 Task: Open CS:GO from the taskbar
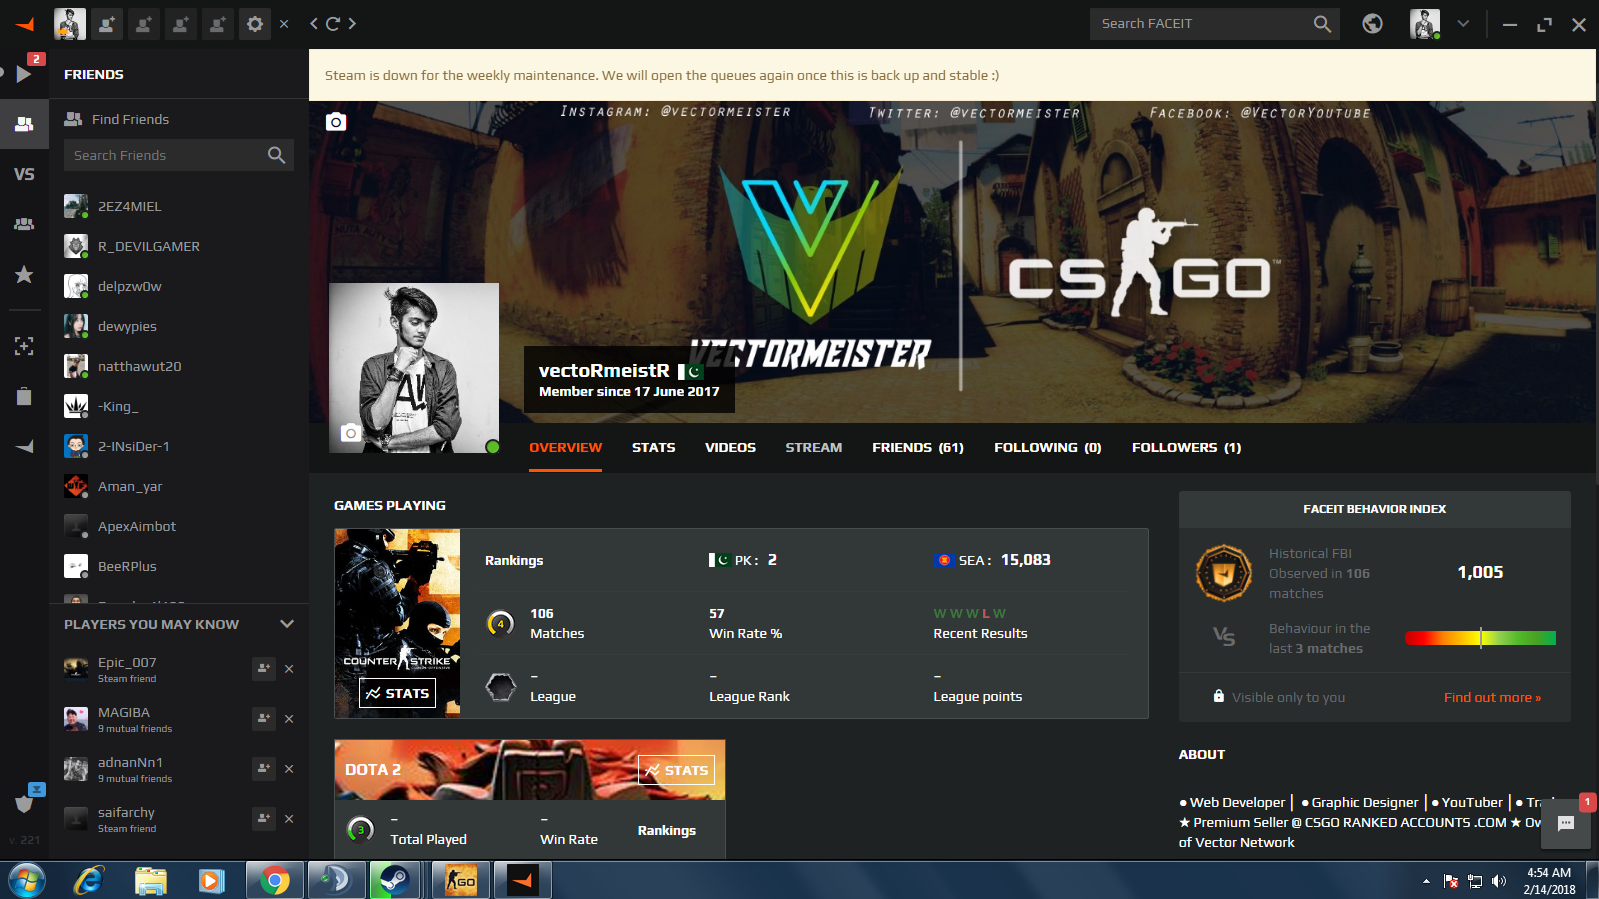click(460, 880)
